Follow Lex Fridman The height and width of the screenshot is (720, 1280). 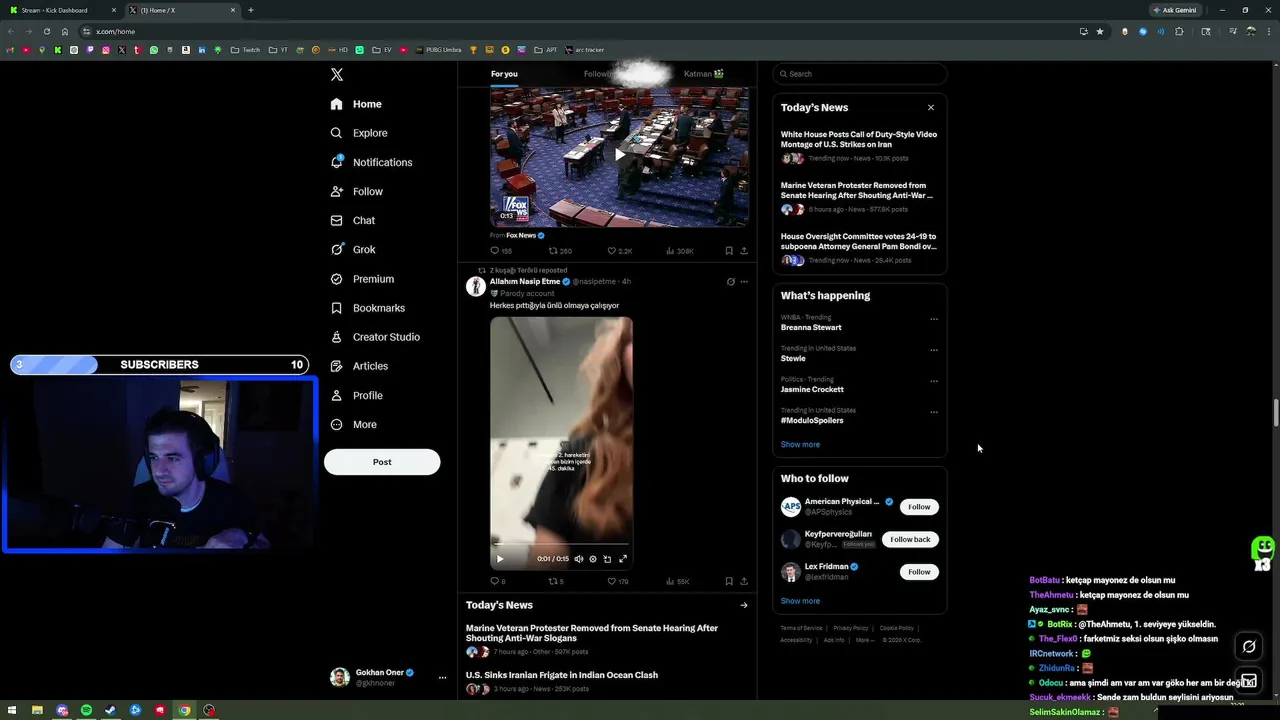(919, 572)
